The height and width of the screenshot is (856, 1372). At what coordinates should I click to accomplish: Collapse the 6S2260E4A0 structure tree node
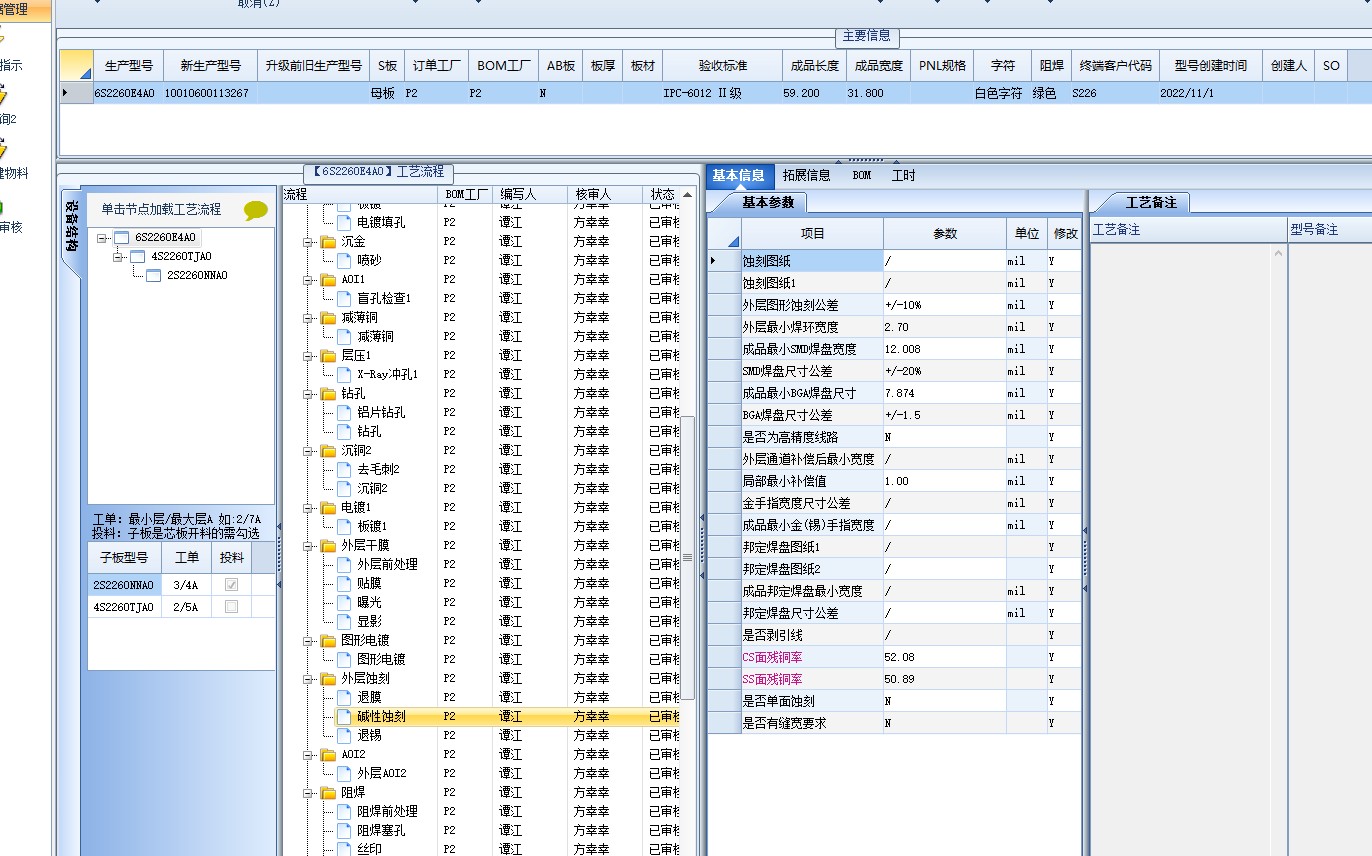(103, 238)
